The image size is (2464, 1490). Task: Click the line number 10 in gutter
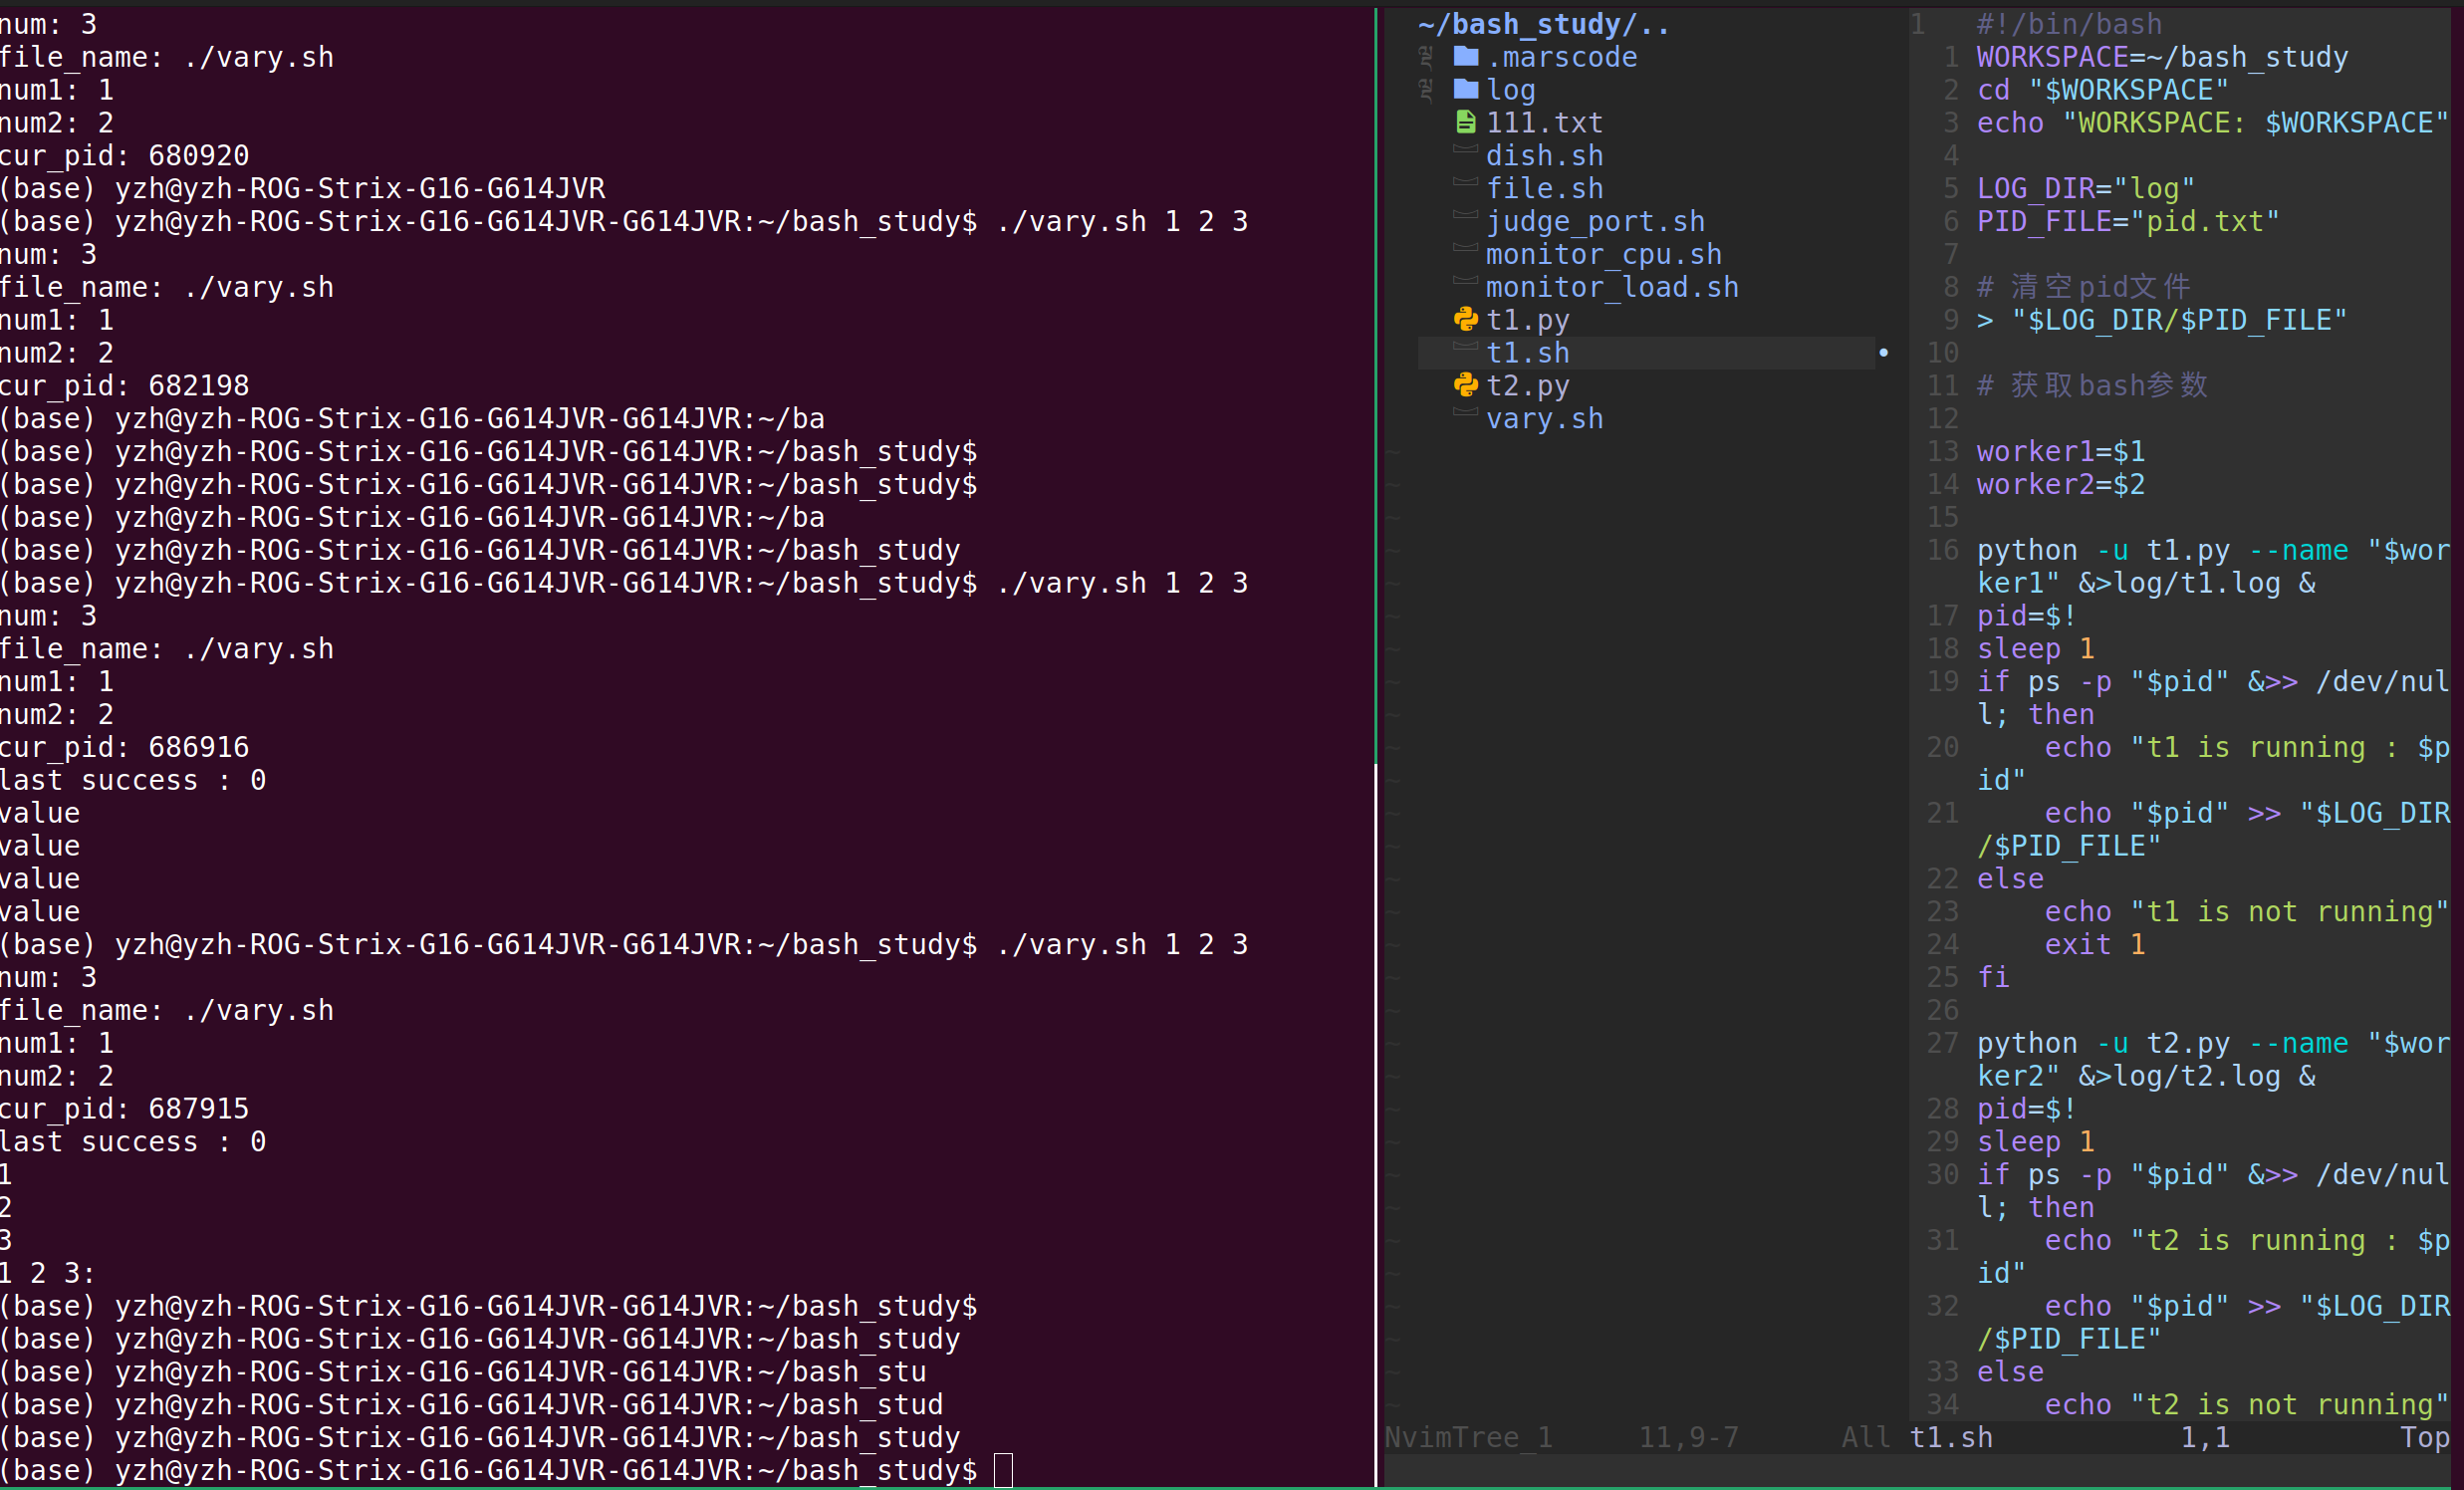(x=1942, y=353)
